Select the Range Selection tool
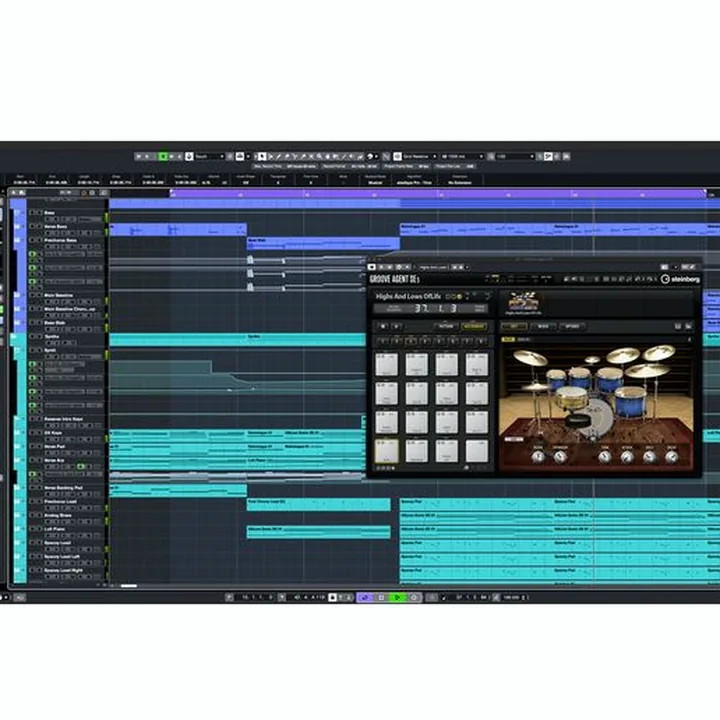Screen dimensions: 720x720 270,157
